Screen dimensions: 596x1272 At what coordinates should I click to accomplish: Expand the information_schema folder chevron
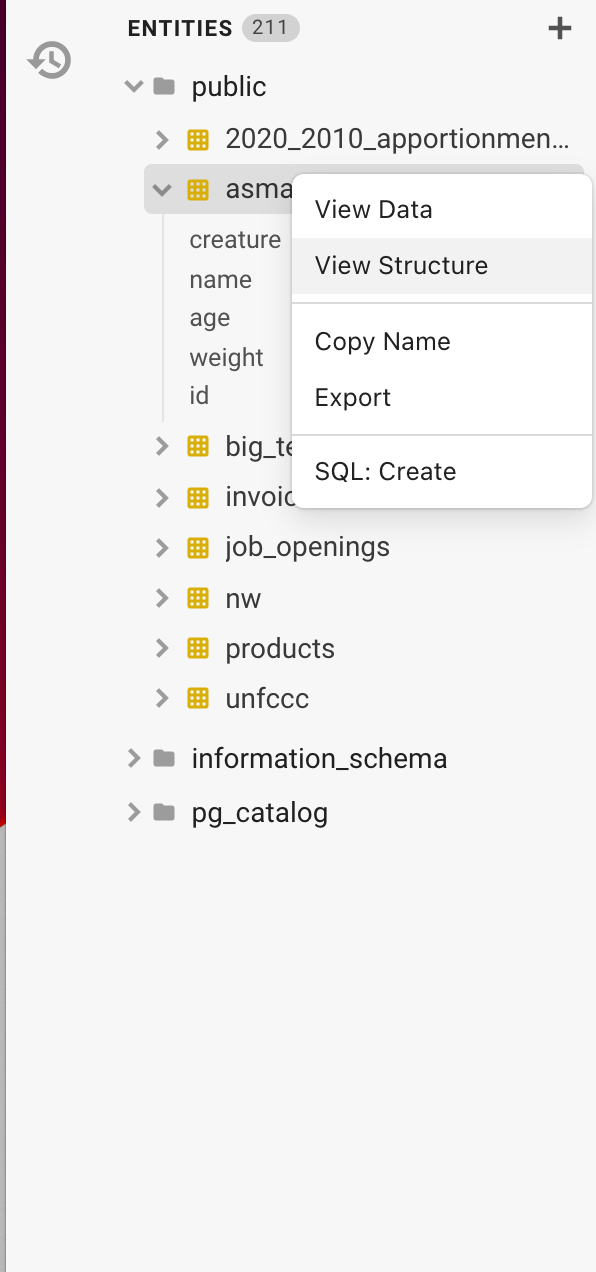(x=134, y=759)
